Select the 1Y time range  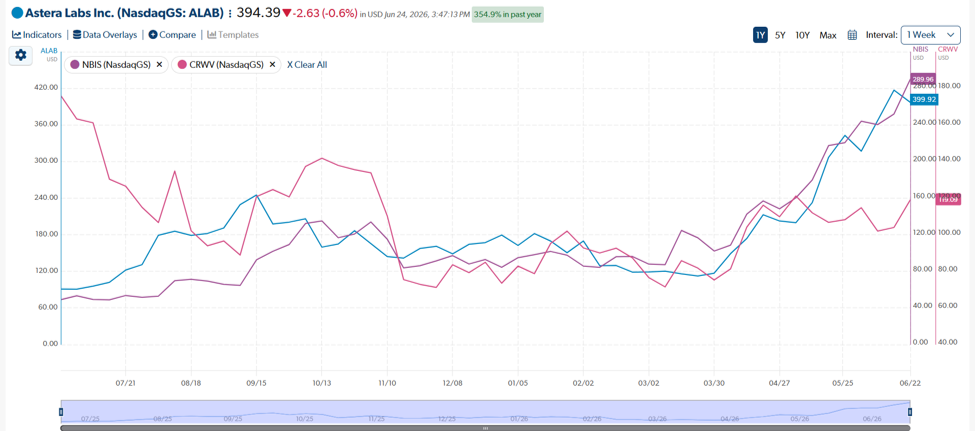(760, 35)
